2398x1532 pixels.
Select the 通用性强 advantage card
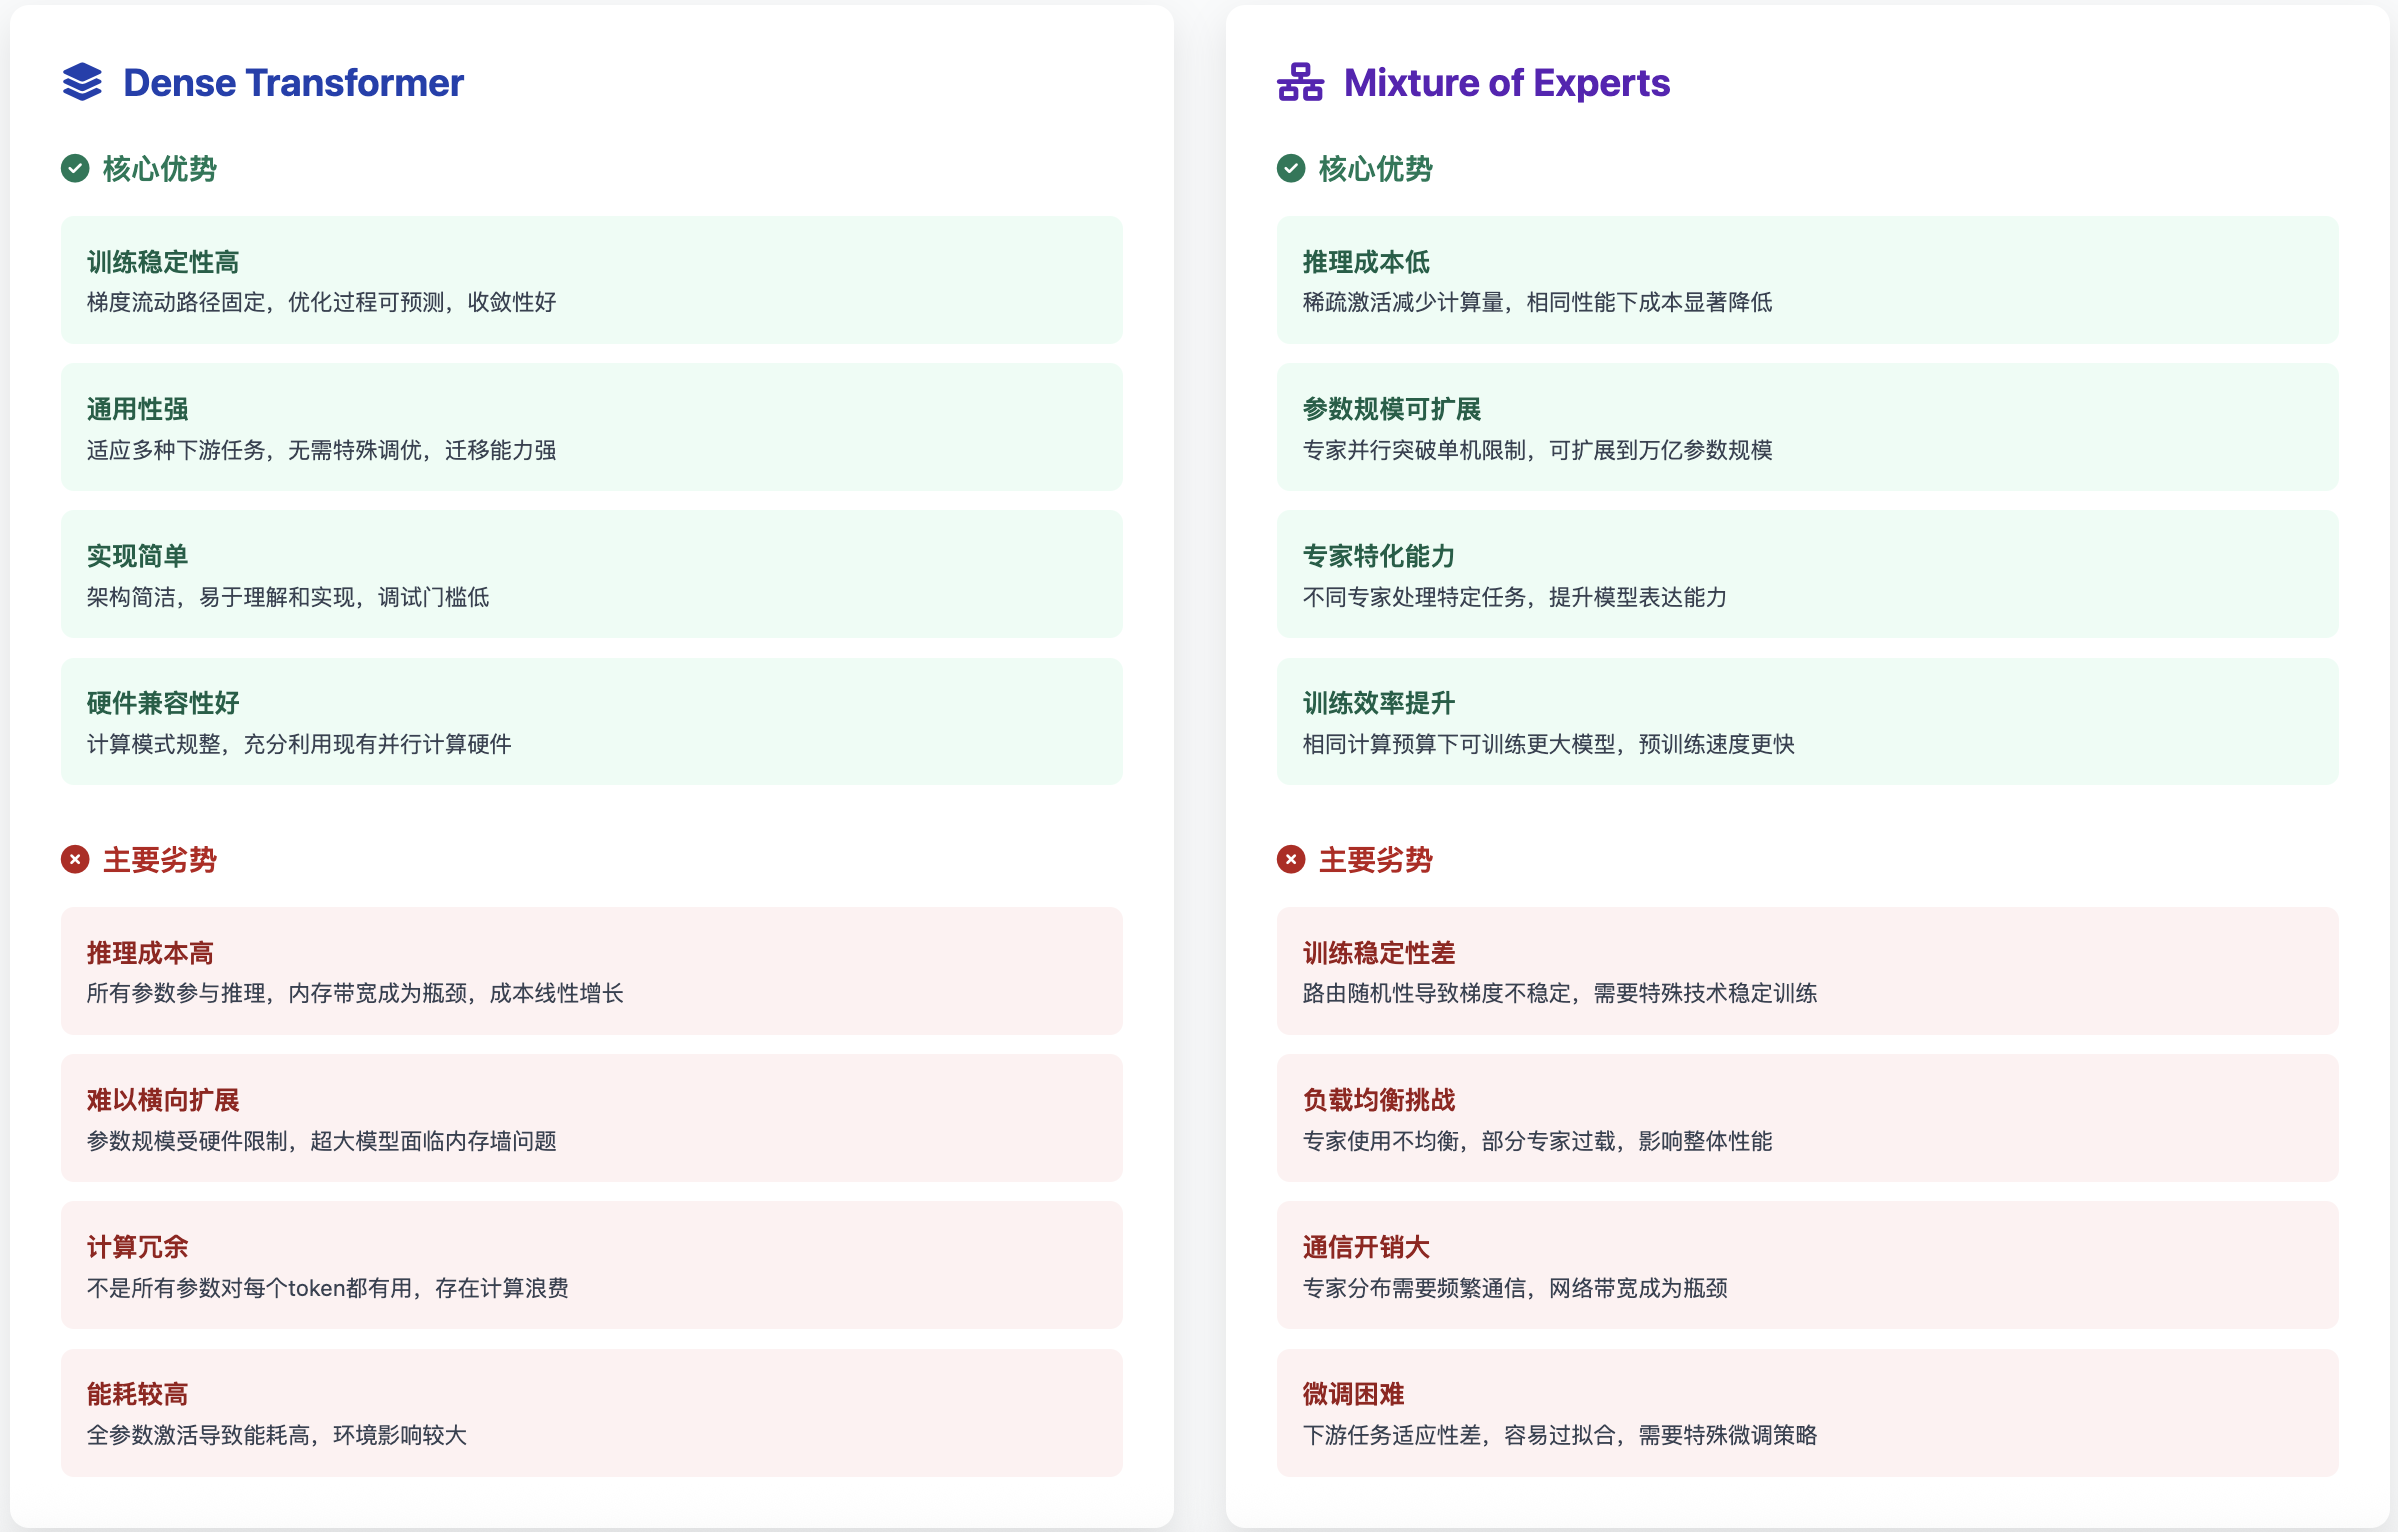591,427
